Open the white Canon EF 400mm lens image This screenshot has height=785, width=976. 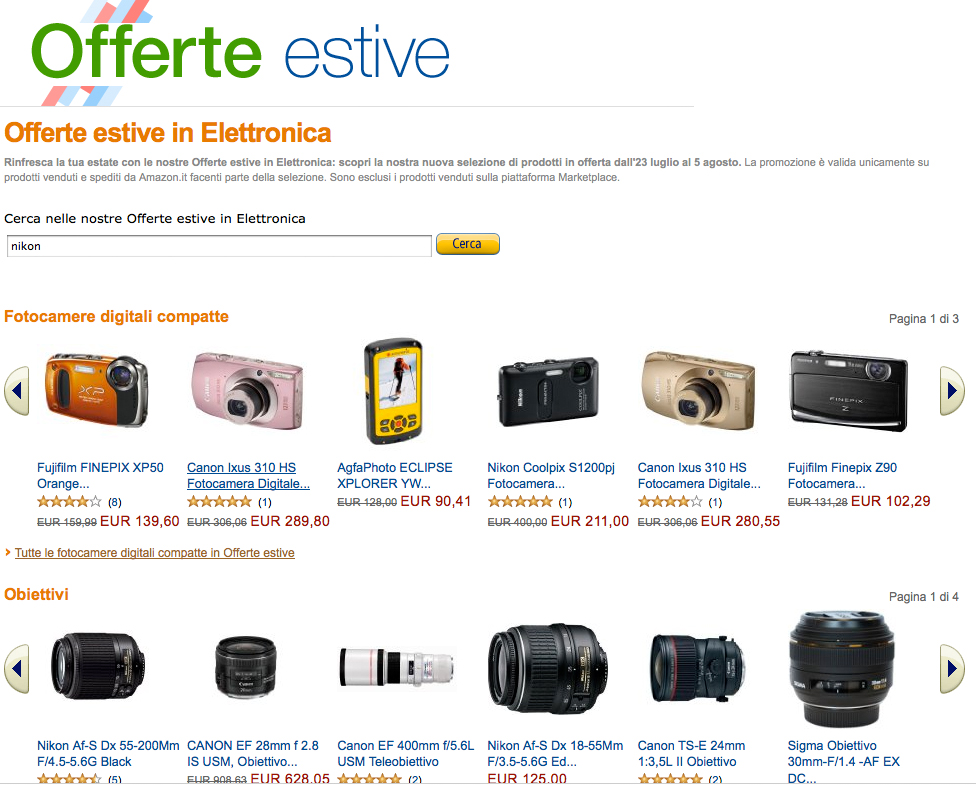(x=397, y=667)
